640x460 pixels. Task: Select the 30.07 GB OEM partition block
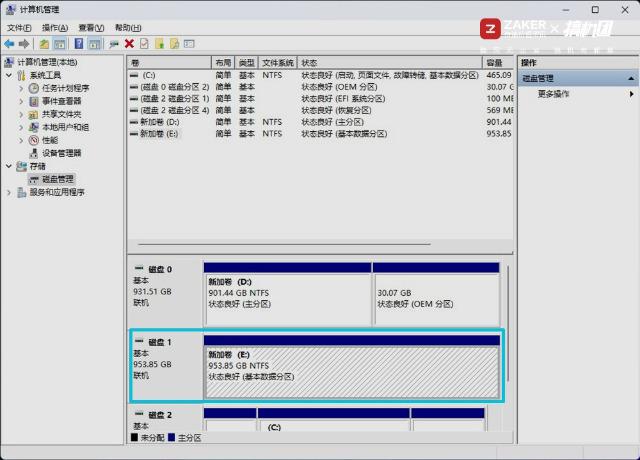(x=436, y=295)
